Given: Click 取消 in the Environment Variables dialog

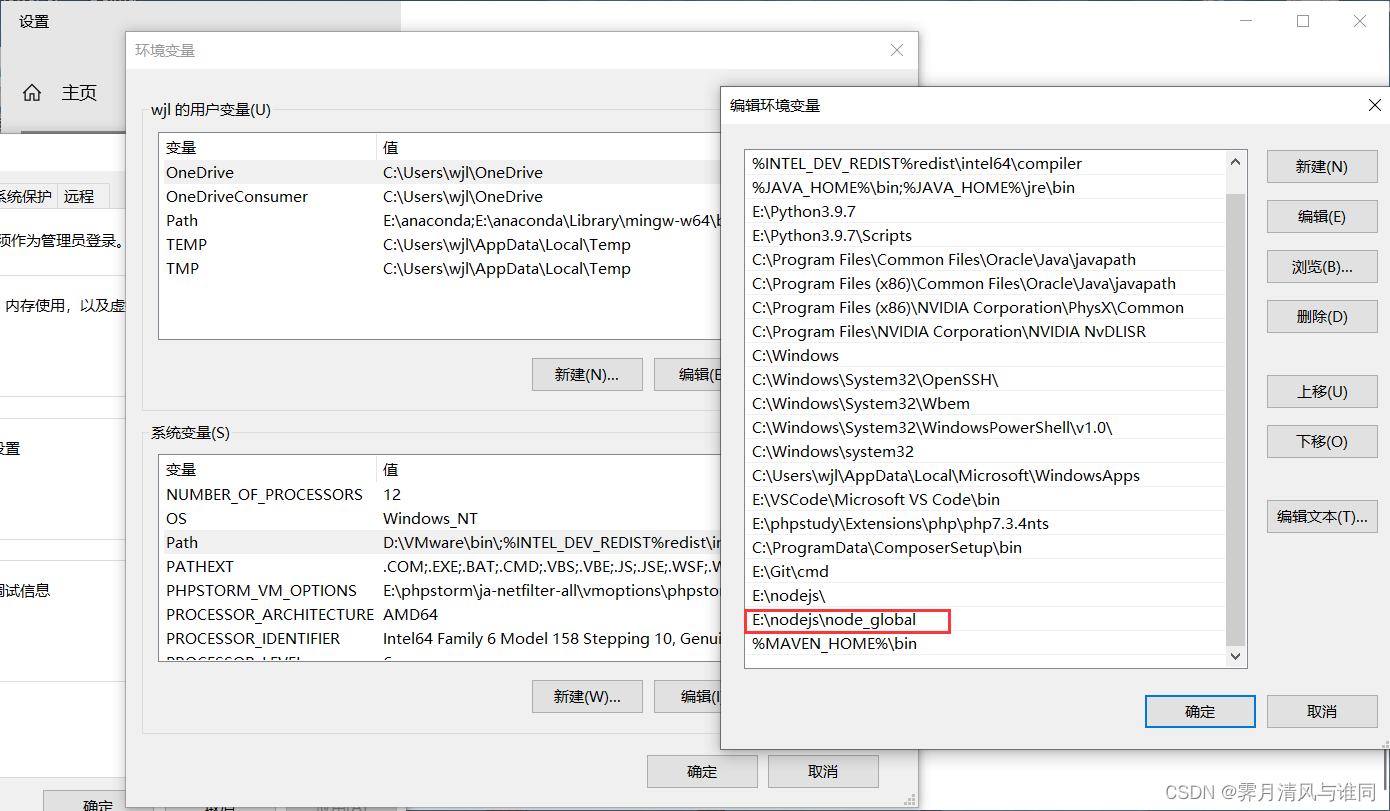Looking at the screenshot, I should pyautogui.click(x=823, y=772).
